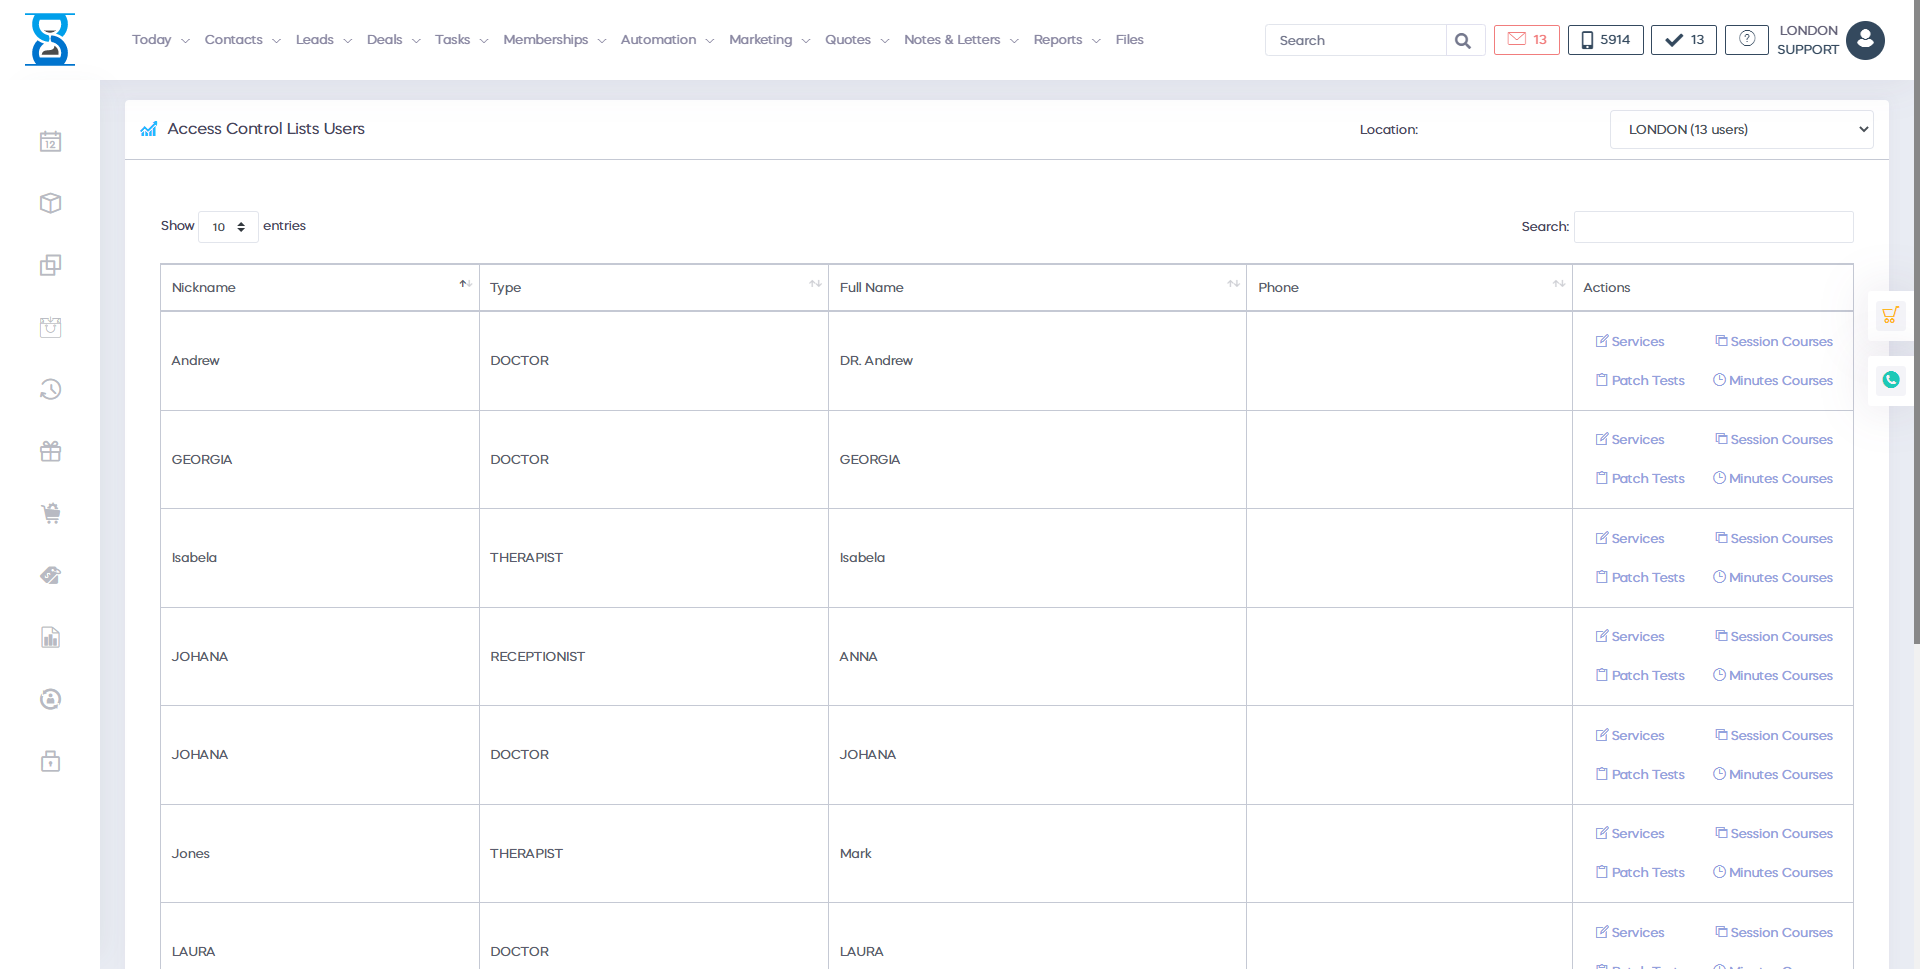Click the gift box sidebar icon
Viewport: 1920px width, 969px height.
click(x=50, y=452)
